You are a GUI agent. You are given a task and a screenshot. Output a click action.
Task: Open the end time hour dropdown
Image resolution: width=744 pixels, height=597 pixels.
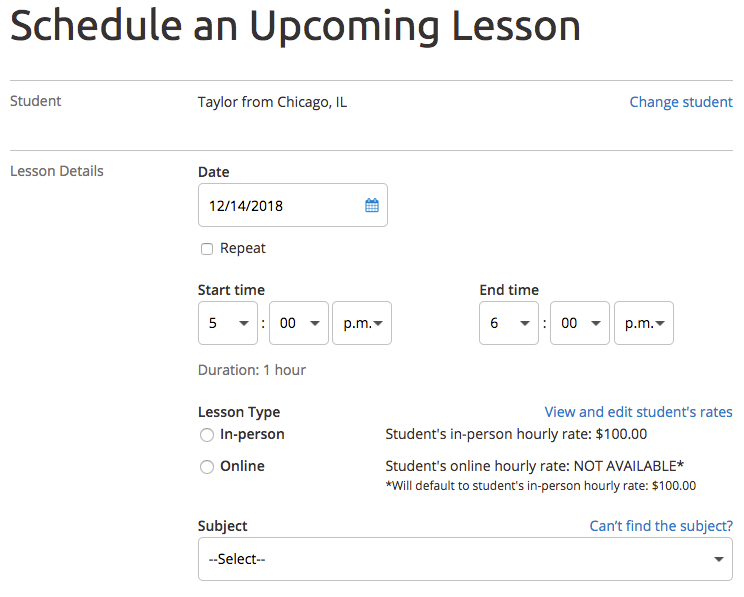[510, 323]
